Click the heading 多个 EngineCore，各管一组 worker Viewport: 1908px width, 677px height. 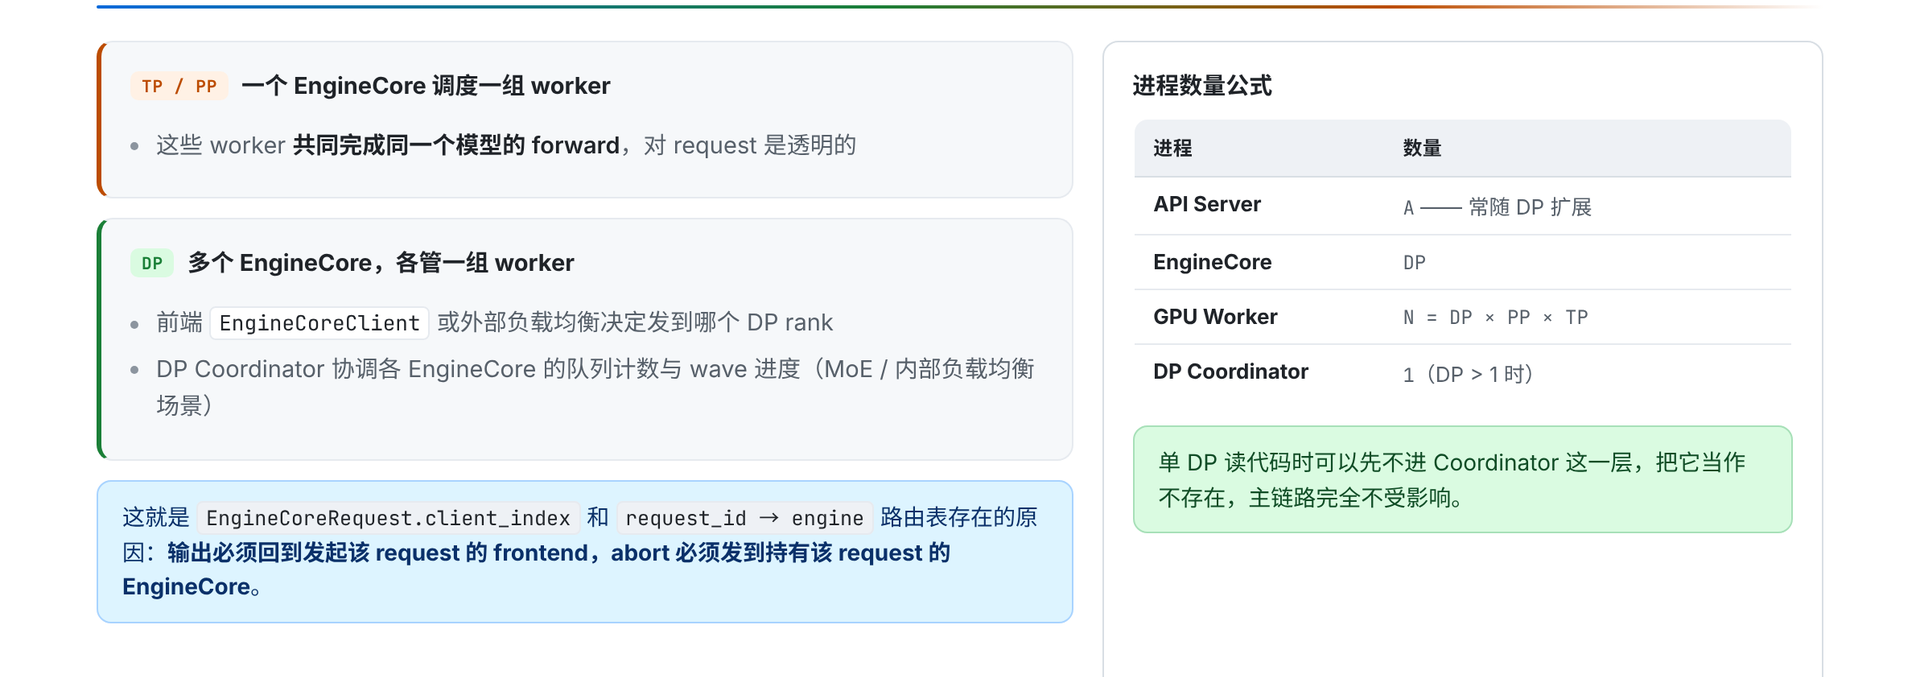click(381, 263)
